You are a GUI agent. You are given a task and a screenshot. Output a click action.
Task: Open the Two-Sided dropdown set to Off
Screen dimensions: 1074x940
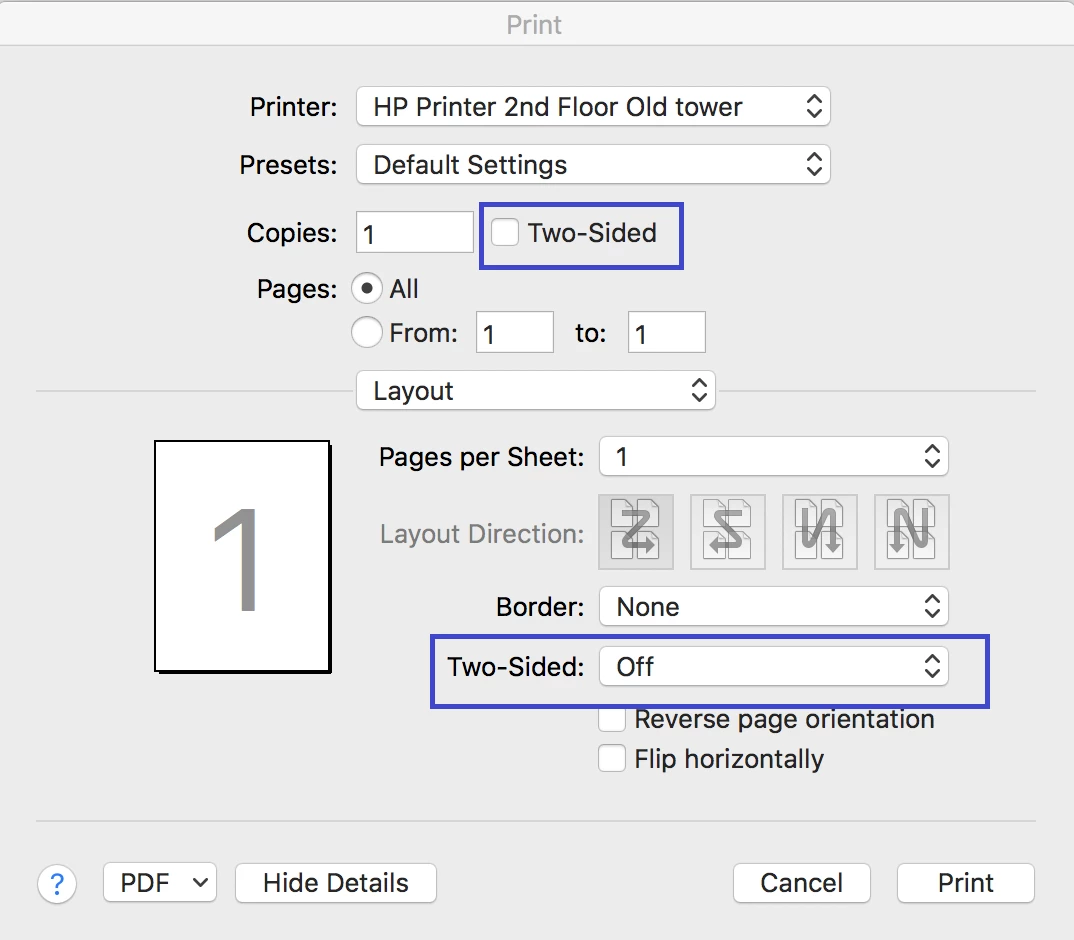773,666
